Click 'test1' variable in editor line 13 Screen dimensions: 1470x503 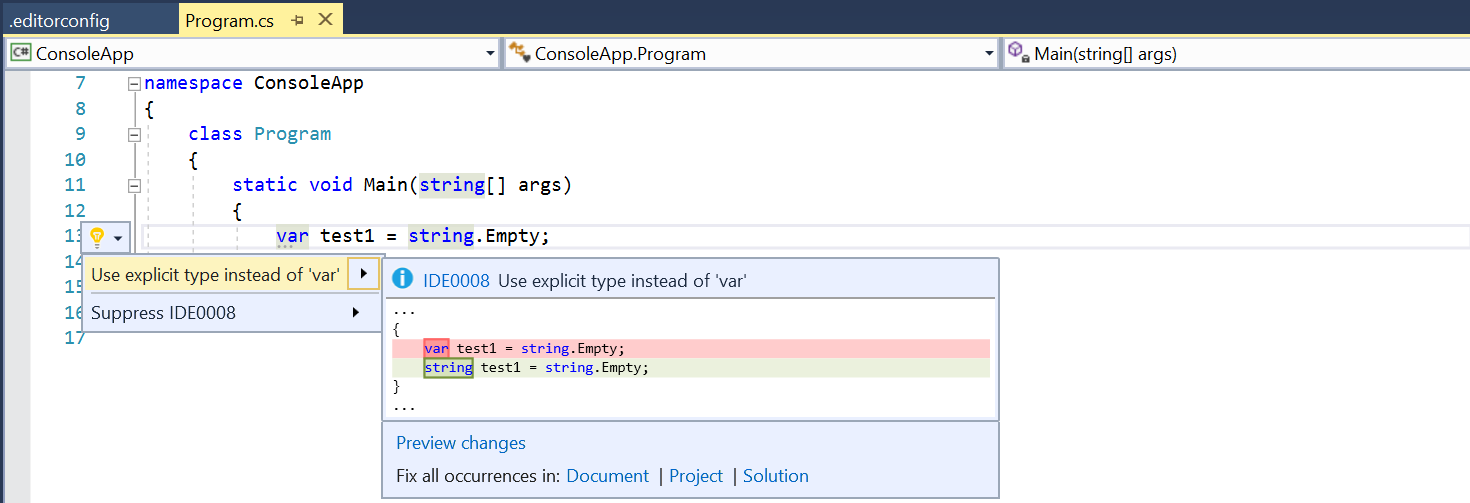(347, 236)
